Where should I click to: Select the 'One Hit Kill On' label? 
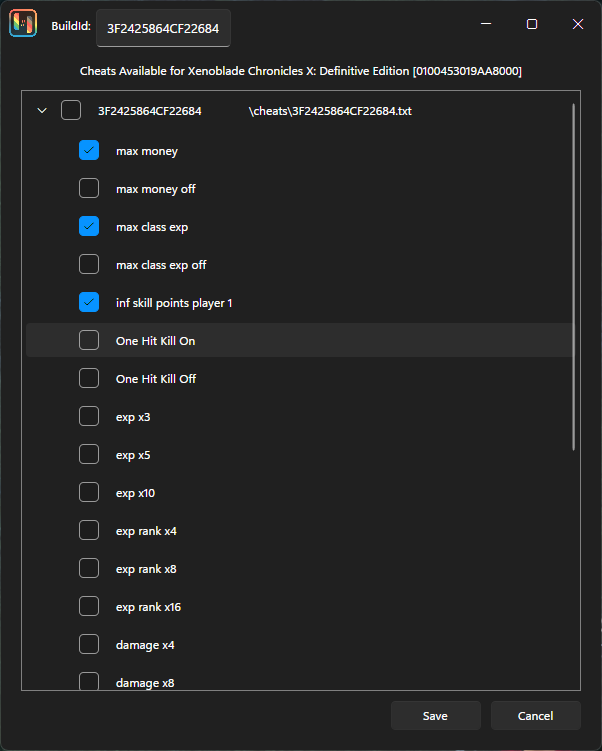pyautogui.click(x=156, y=341)
